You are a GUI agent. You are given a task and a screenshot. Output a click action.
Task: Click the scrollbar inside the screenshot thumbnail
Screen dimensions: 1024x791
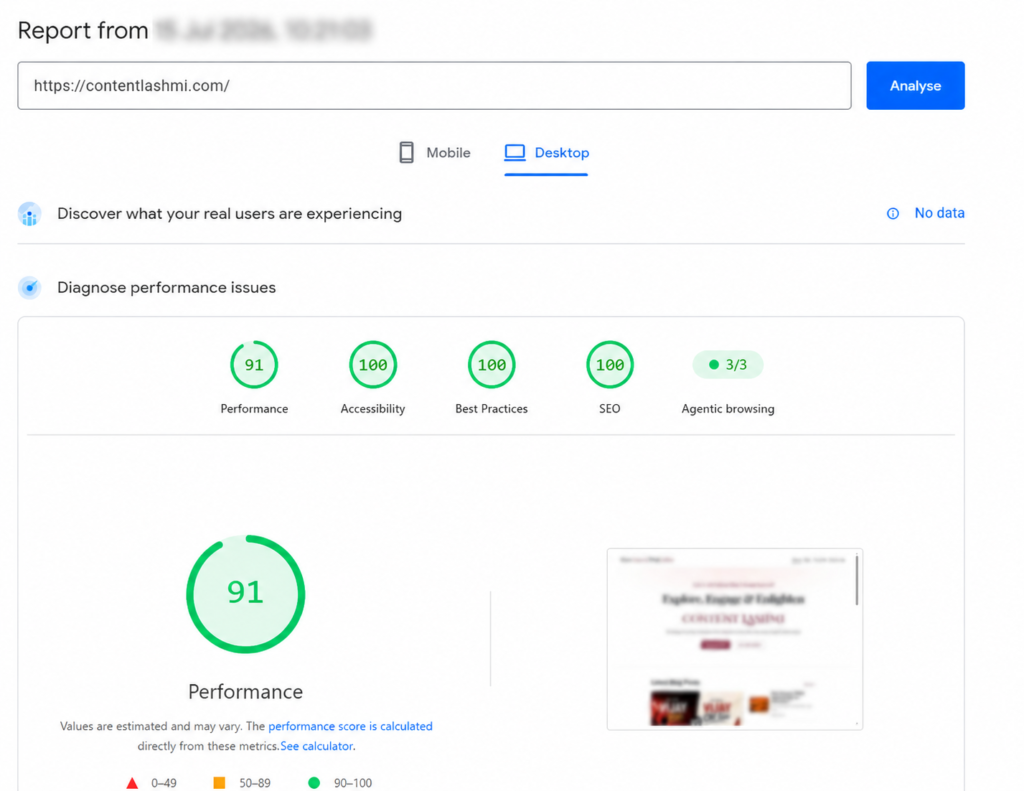(857, 580)
